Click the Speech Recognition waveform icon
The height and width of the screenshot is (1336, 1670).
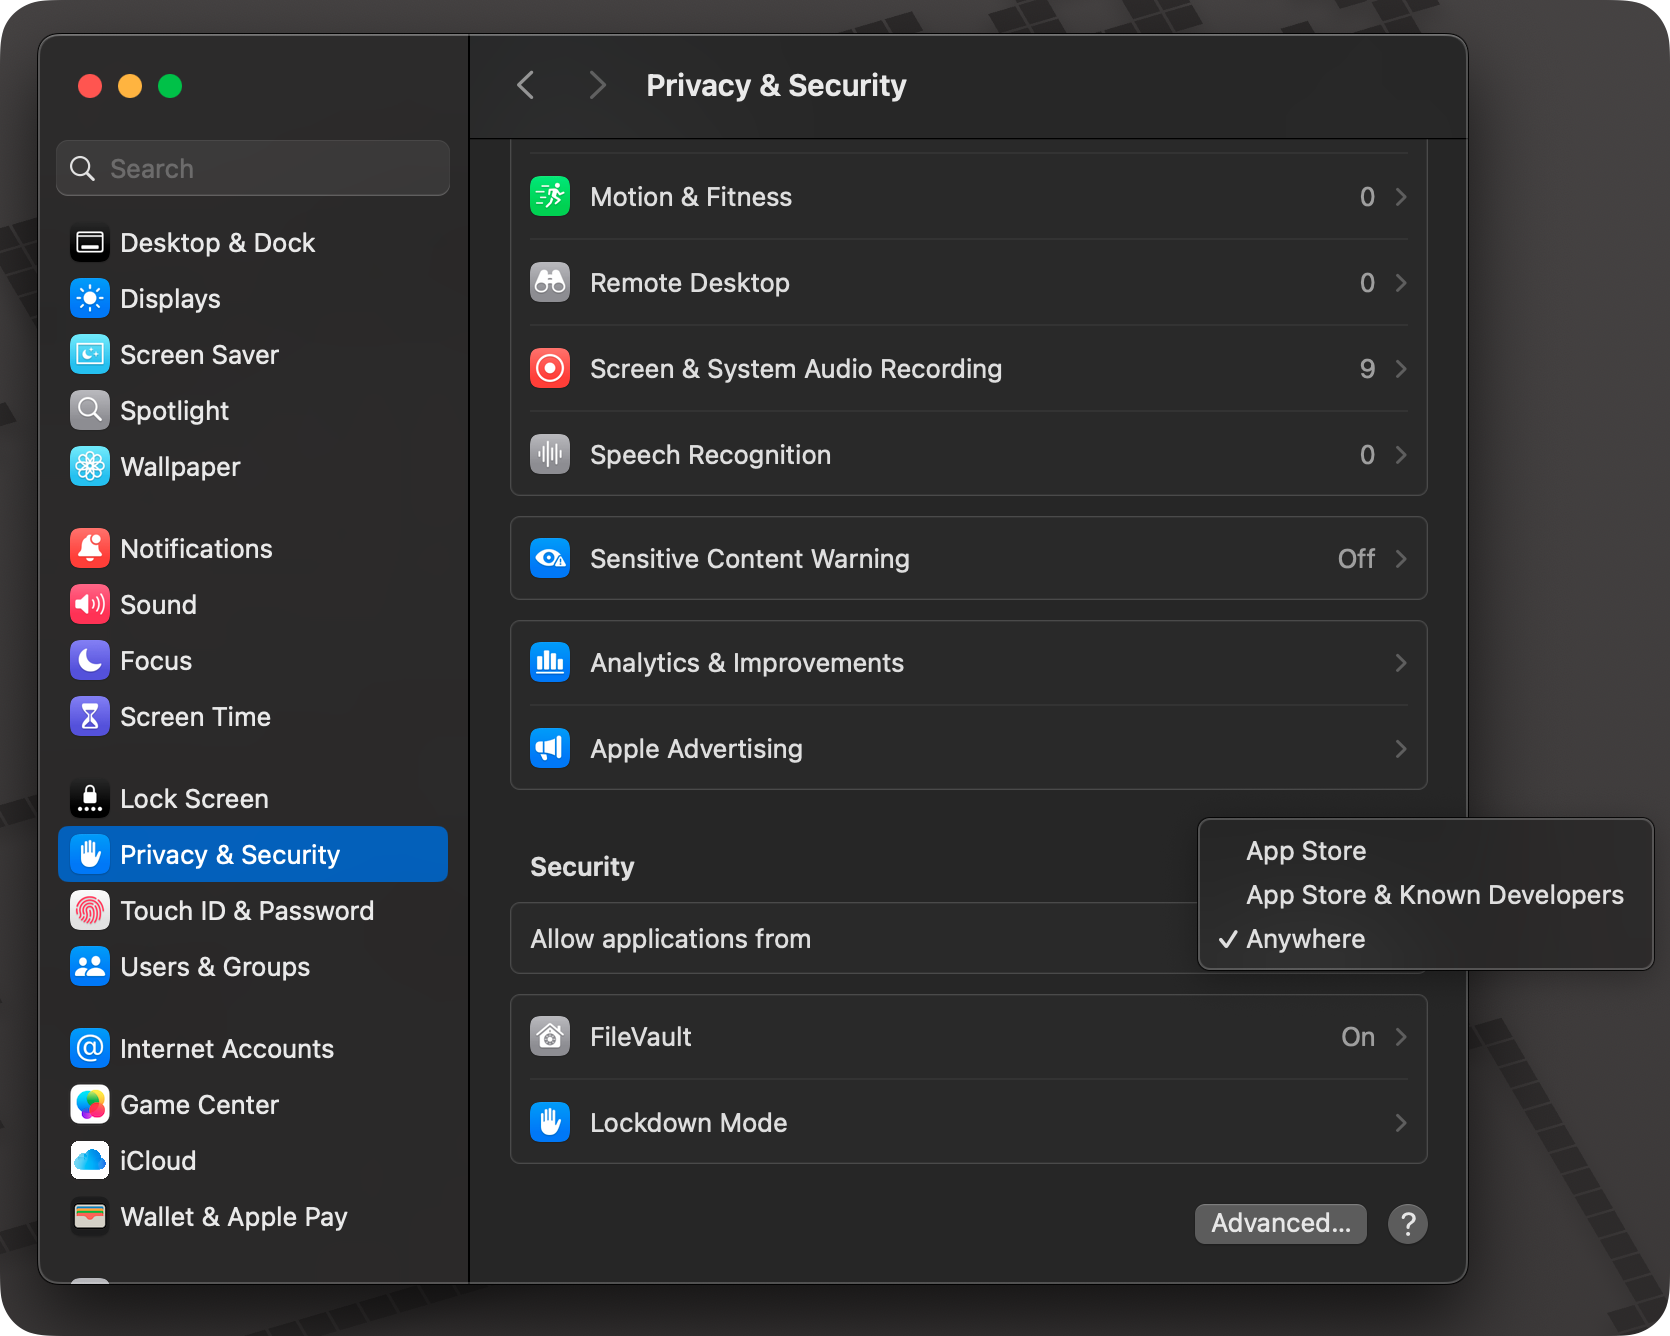point(550,455)
